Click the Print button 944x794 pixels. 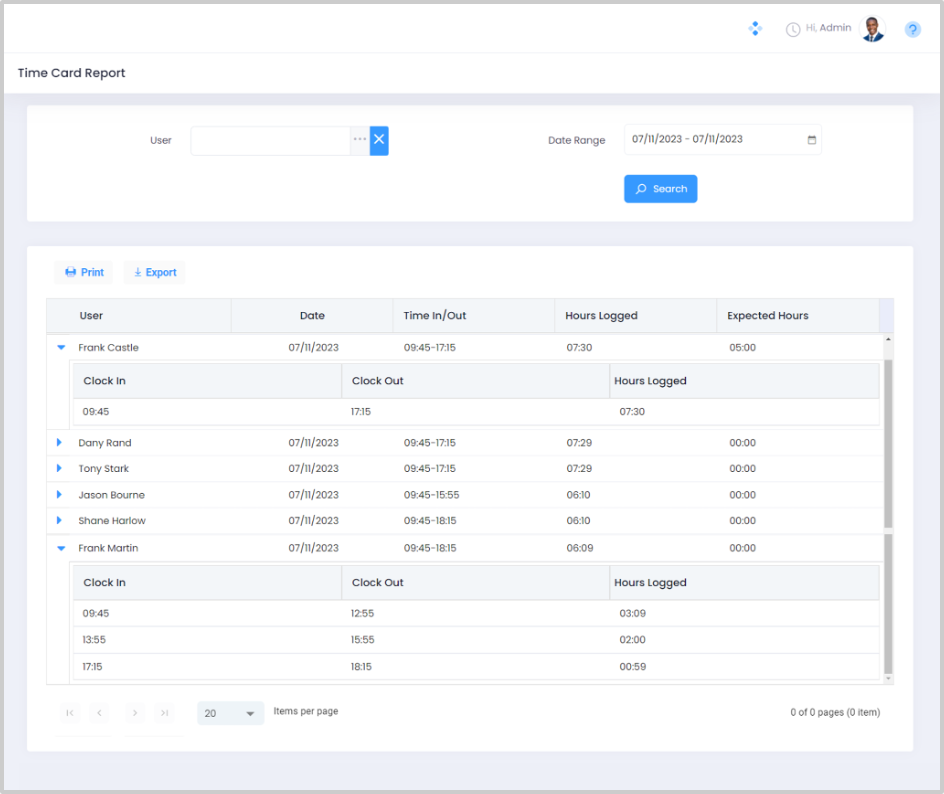(x=84, y=272)
